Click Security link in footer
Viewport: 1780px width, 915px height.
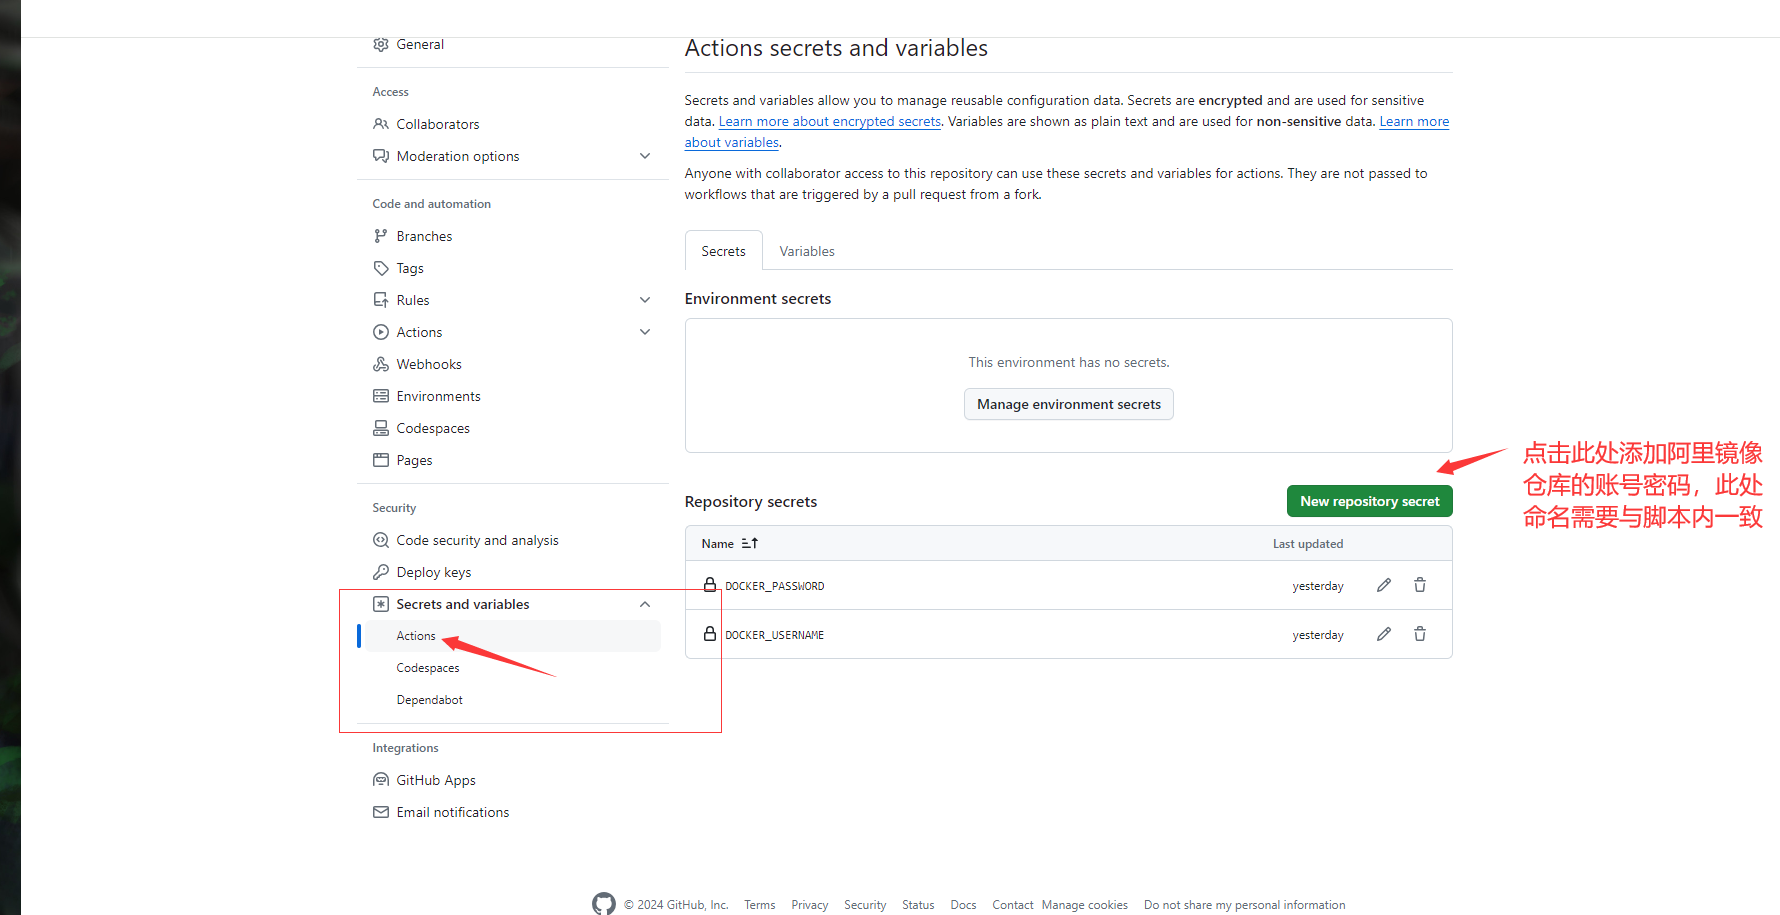tap(865, 905)
